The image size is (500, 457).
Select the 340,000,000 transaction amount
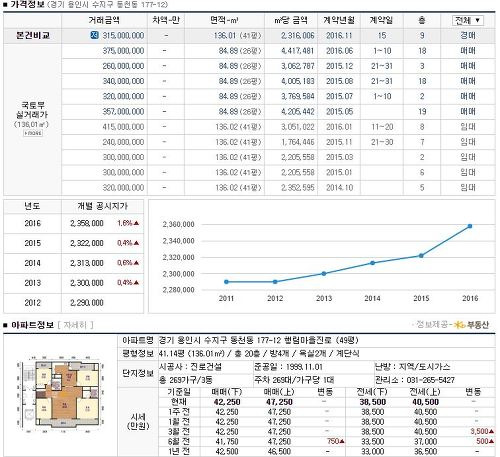(123, 81)
